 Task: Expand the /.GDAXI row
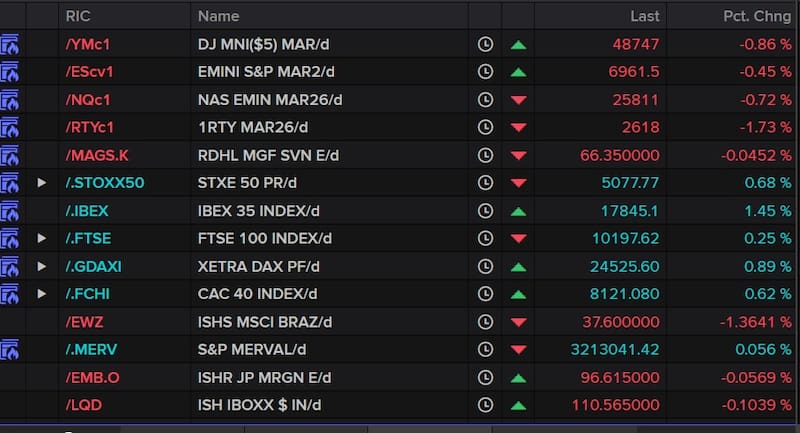pos(41,267)
